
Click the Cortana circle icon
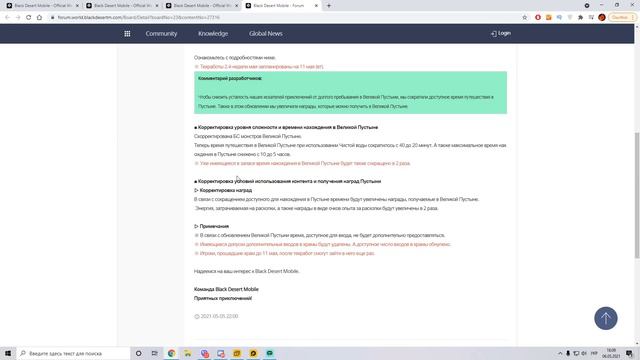coord(138,353)
